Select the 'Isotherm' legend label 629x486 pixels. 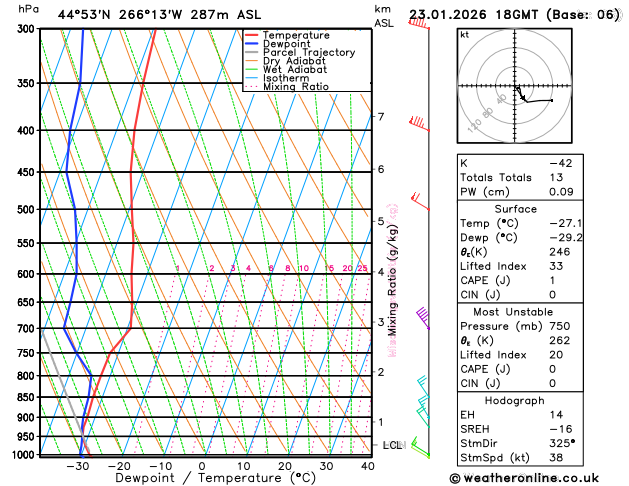(x=286, y=78)
